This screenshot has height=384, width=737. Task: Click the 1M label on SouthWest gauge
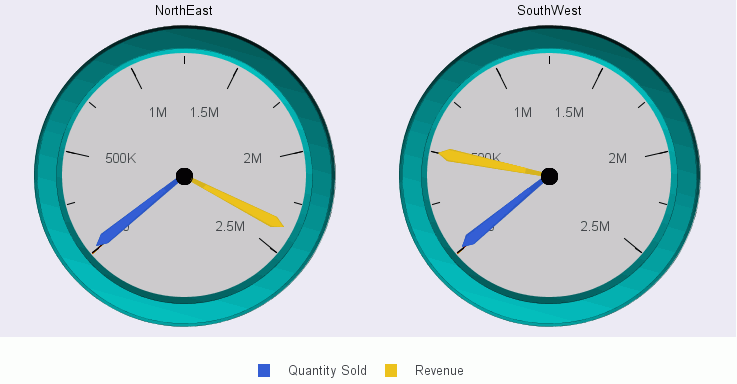click(523, 113)
